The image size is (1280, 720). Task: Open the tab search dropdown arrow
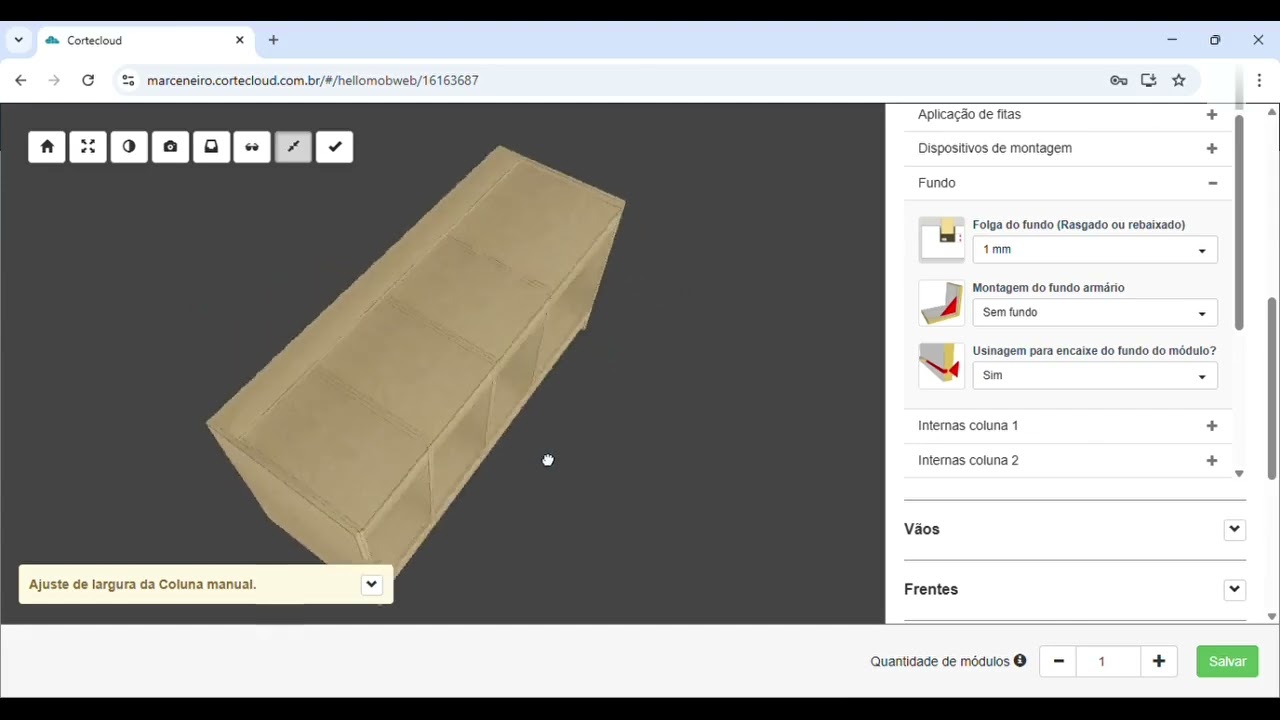coord(18,41)
